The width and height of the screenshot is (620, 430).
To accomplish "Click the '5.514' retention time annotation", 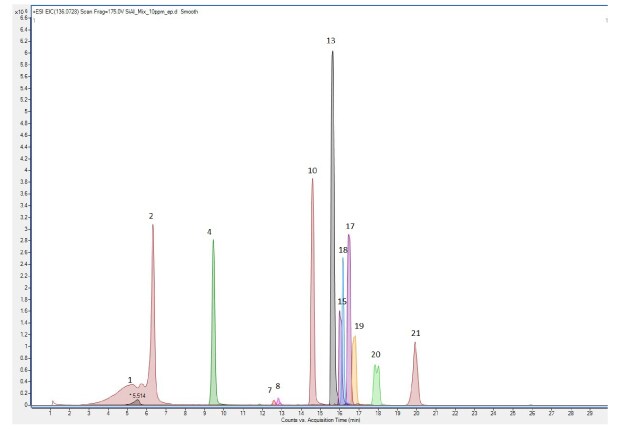I will 138,396.
